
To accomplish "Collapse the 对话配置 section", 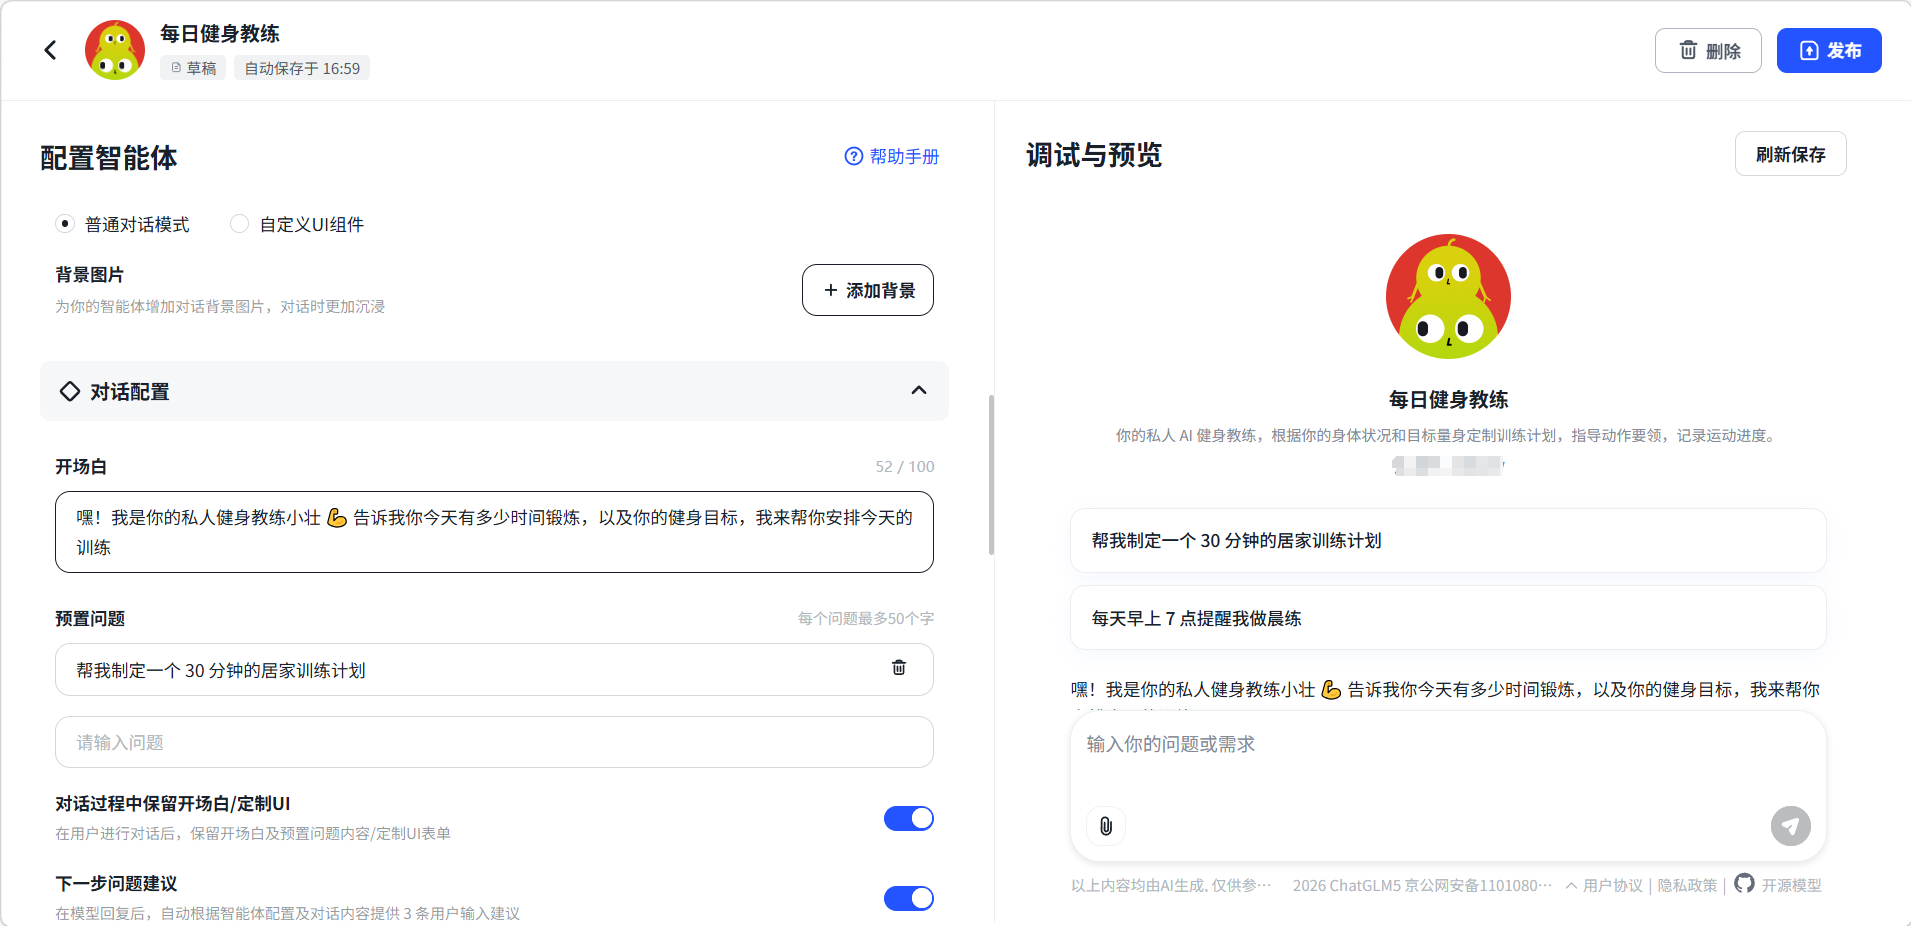I will [918, 391].
